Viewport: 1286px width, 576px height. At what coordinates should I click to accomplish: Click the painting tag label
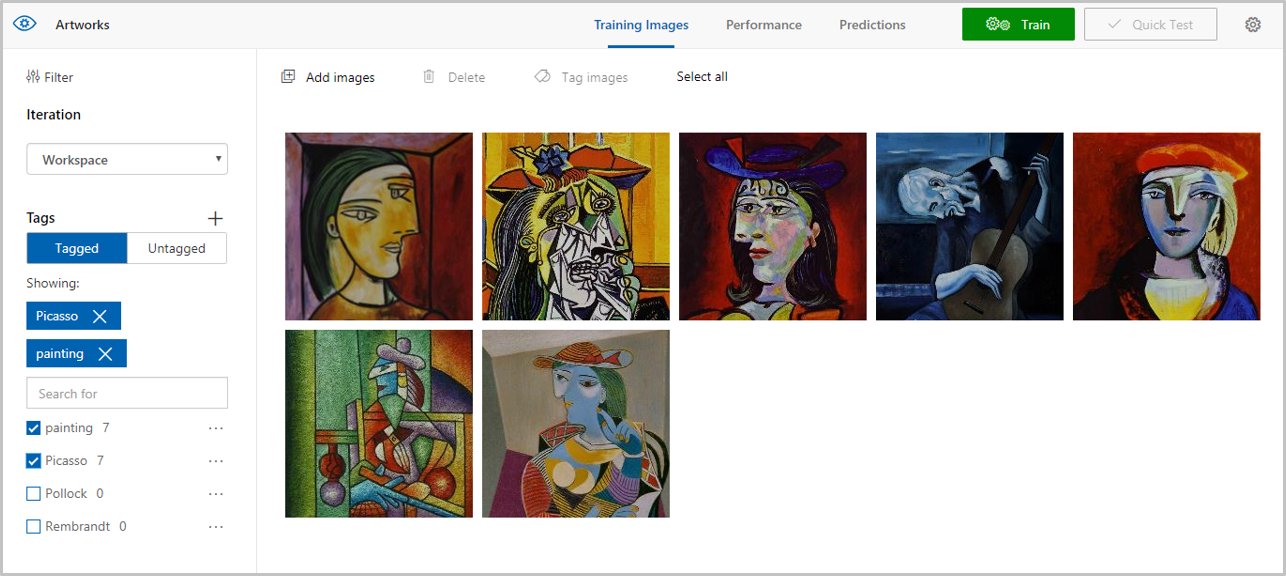pos(69,428)
